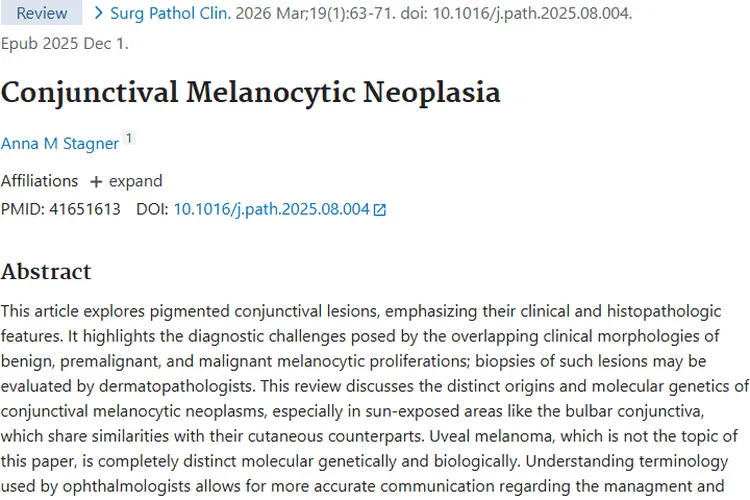The width and height of the screenshot is (750, 500).
Task: Open author Anna M Stagner's link
Action: coord(60,143)
